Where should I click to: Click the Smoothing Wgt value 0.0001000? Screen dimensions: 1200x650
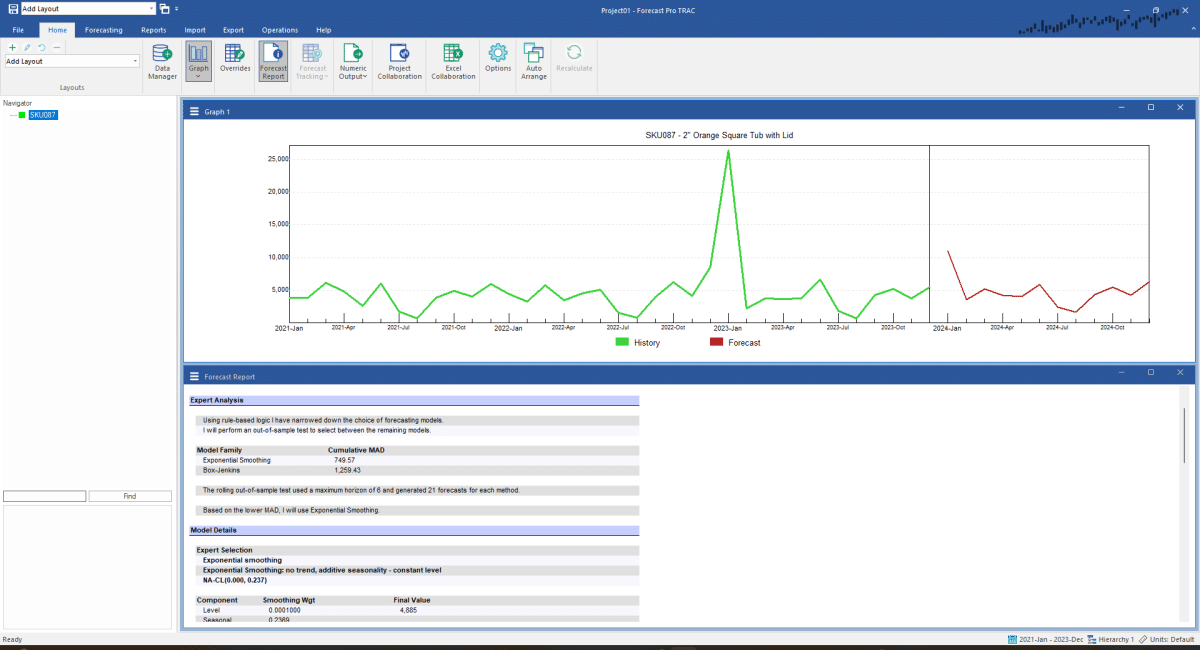pyautogui.click(x=285, y=610)
